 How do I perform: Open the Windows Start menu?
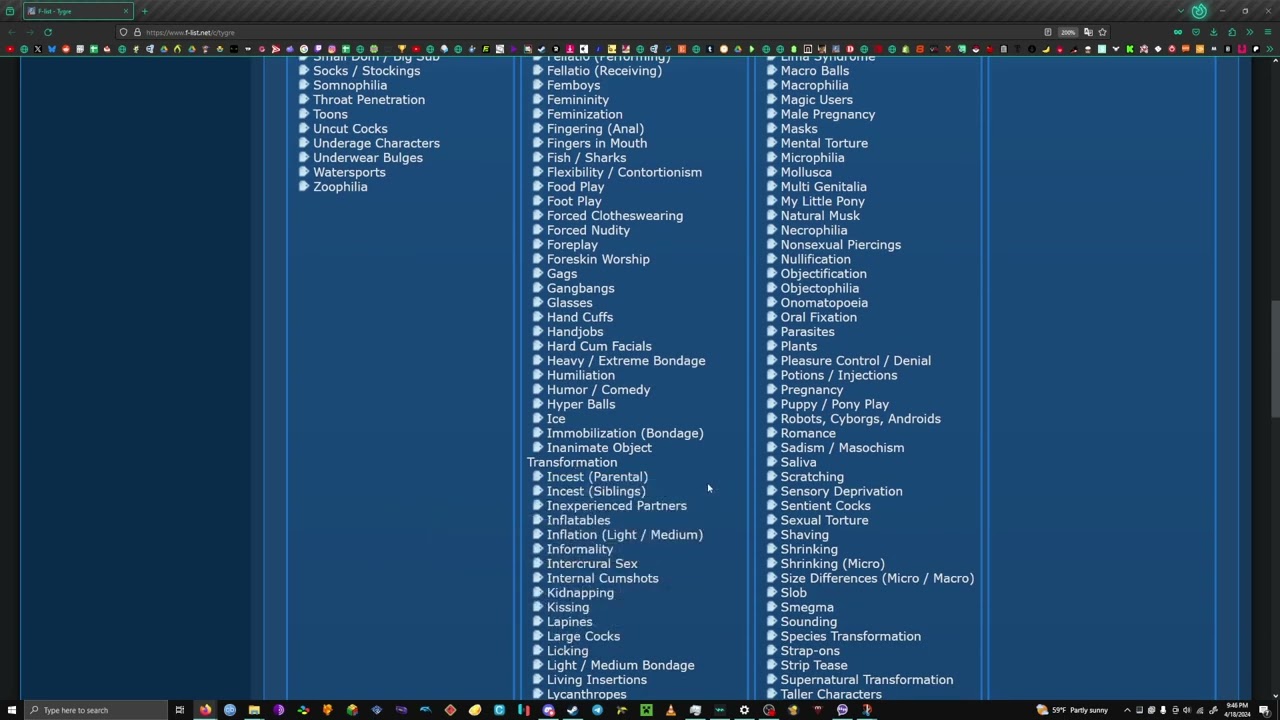tap(10, 710)
